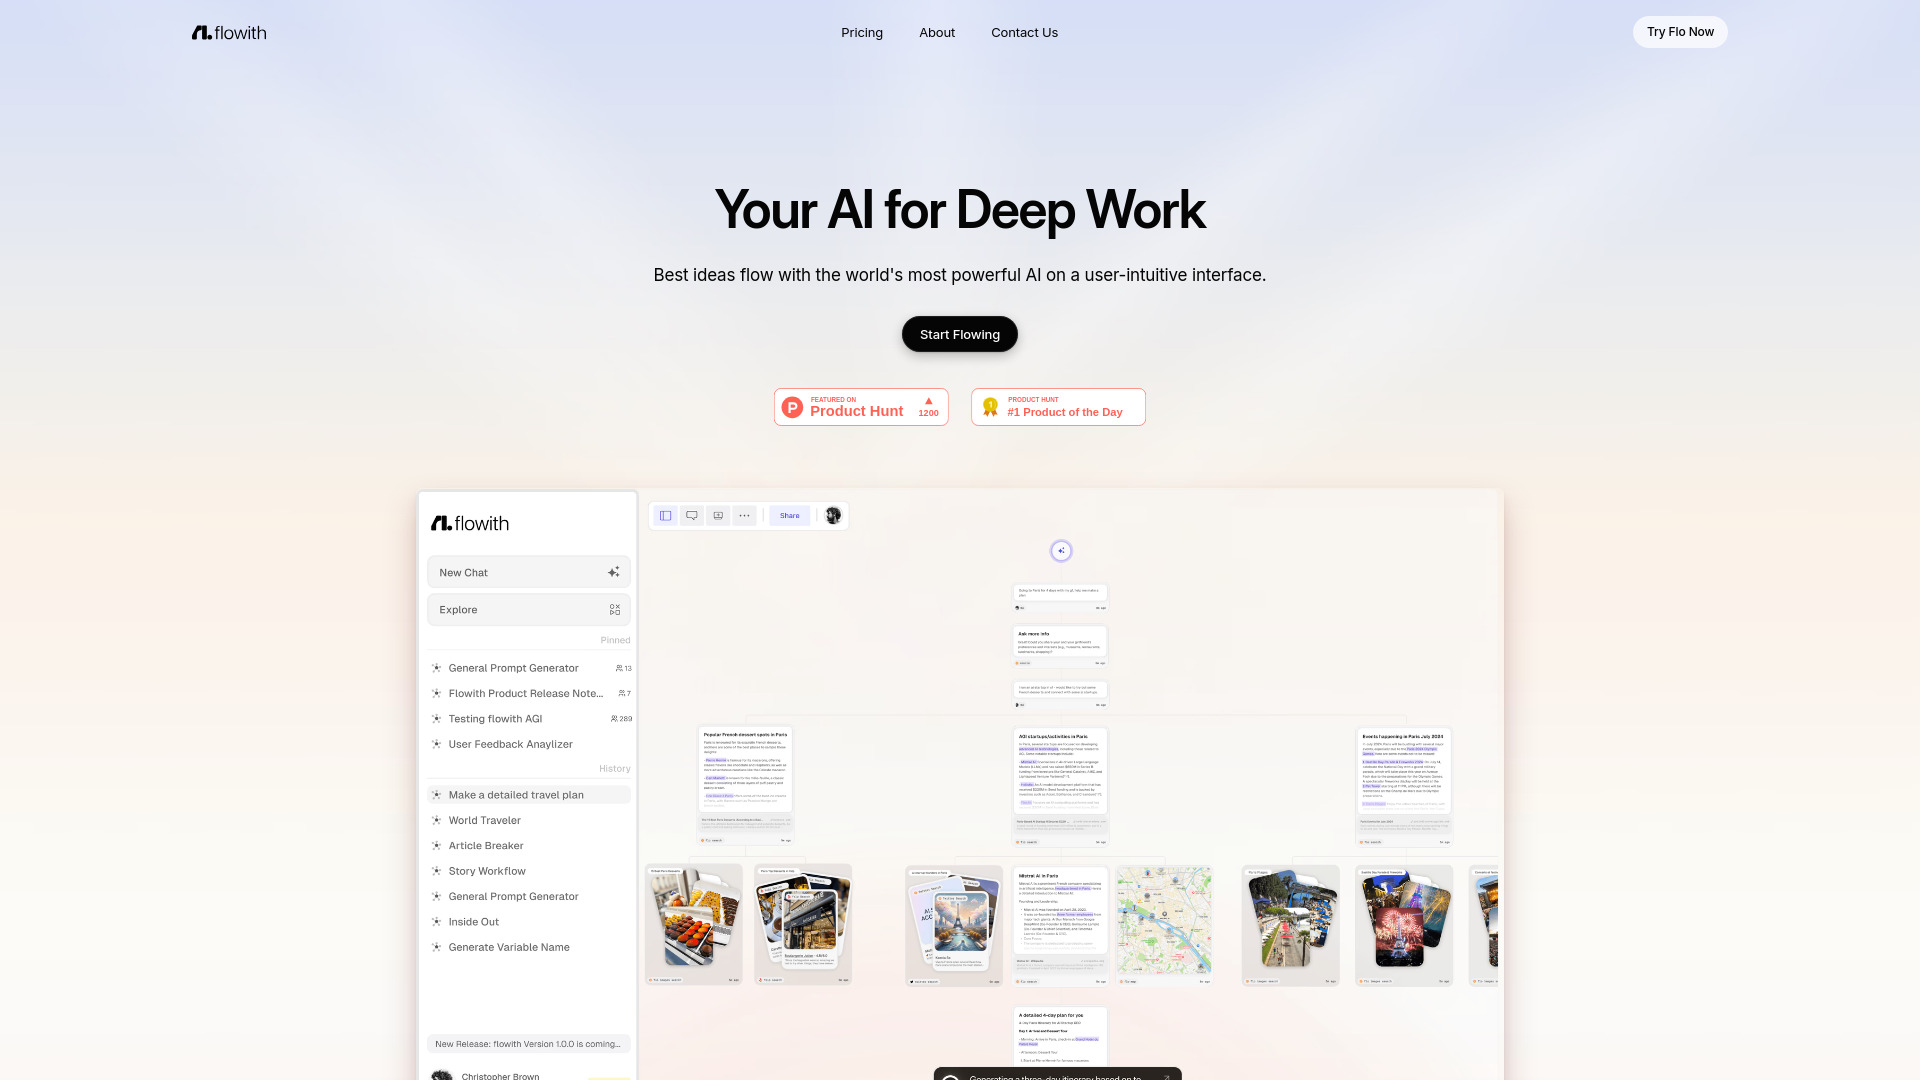Screen dimensions: 1920x1080
Task: Click Try Flo Now button
Action: [1680, 30]
